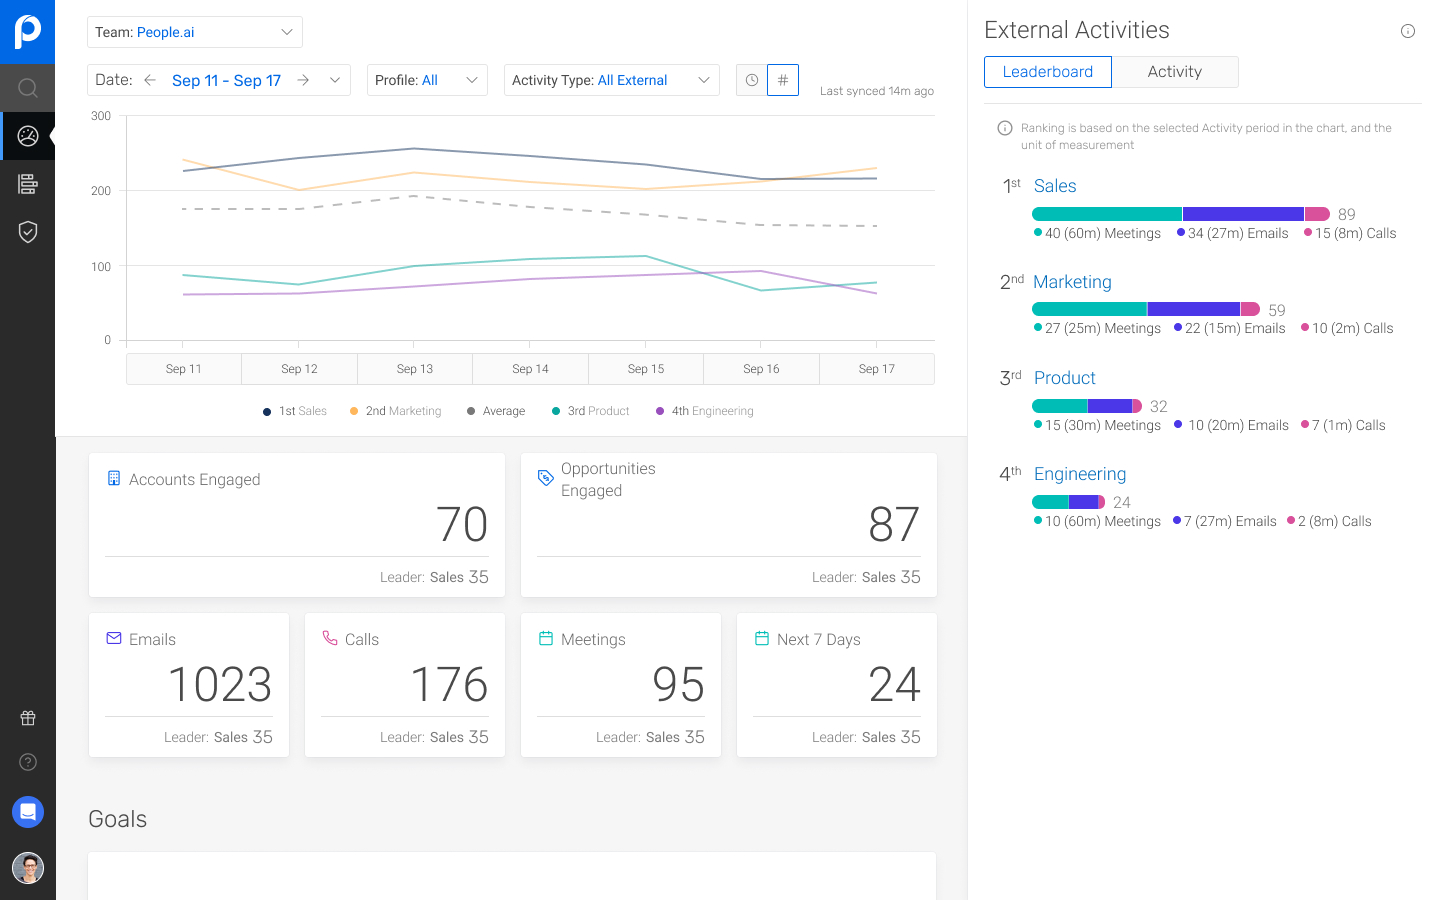The image size is (1440, 900).
Task: Click the ranking note info icon
Action: point(1005,128)
